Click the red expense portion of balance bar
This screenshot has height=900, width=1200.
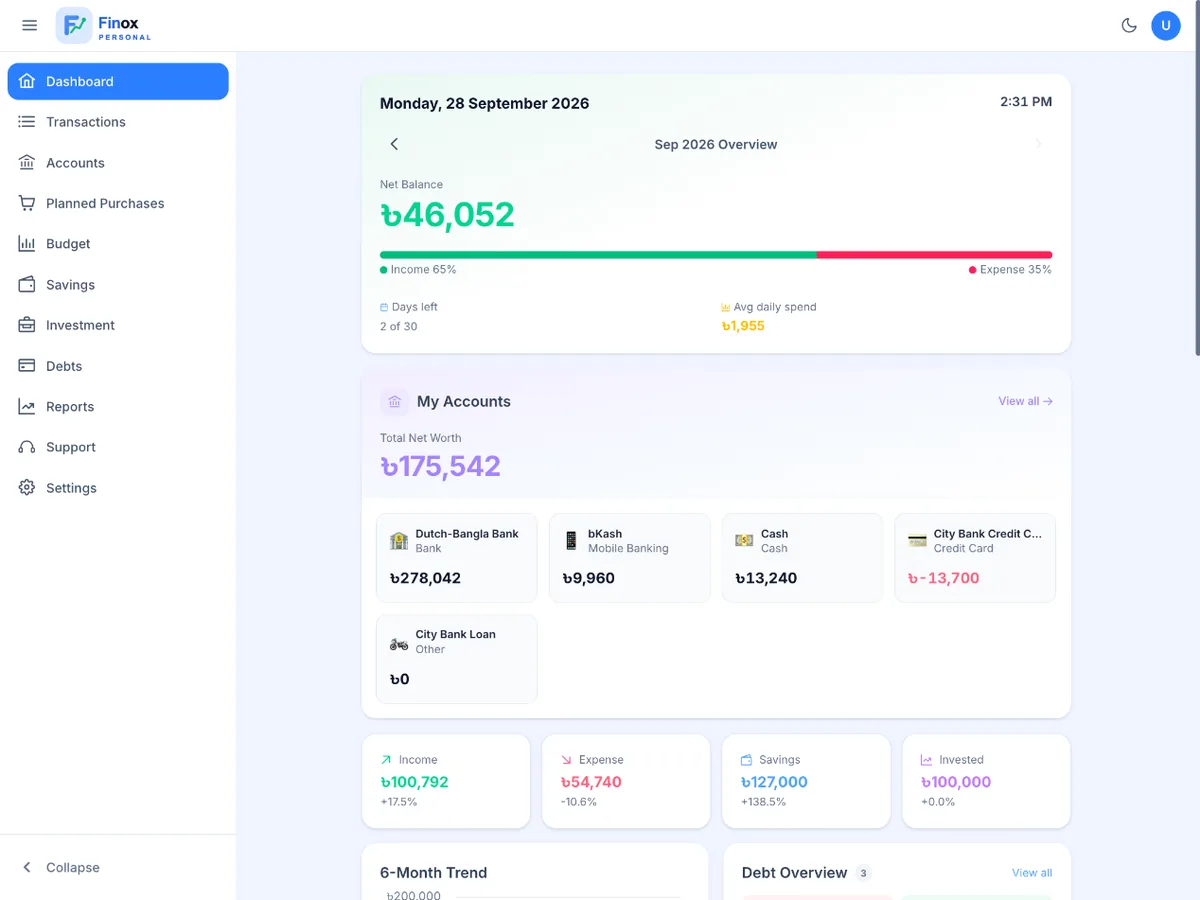tap(934, 255)
